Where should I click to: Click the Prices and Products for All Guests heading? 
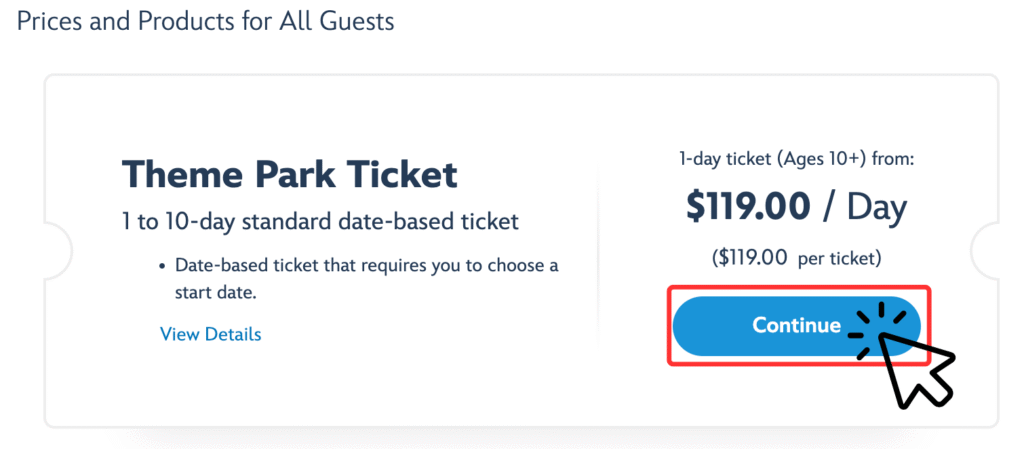pyautogui.click(x=205, y=21)
